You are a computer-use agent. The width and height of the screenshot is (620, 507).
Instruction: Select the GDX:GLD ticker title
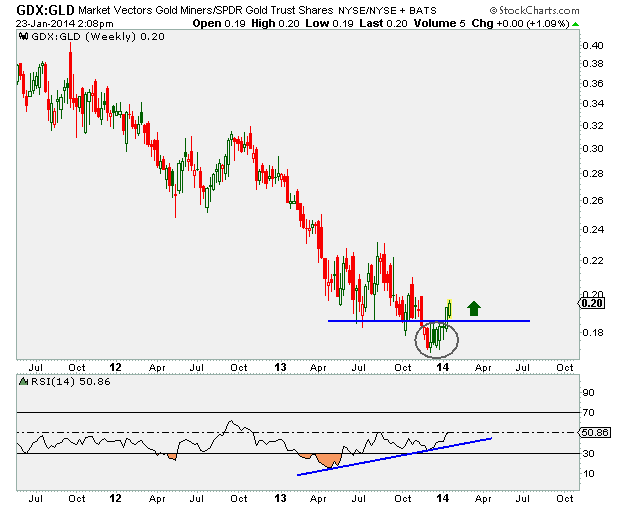[x=45, y=10]
